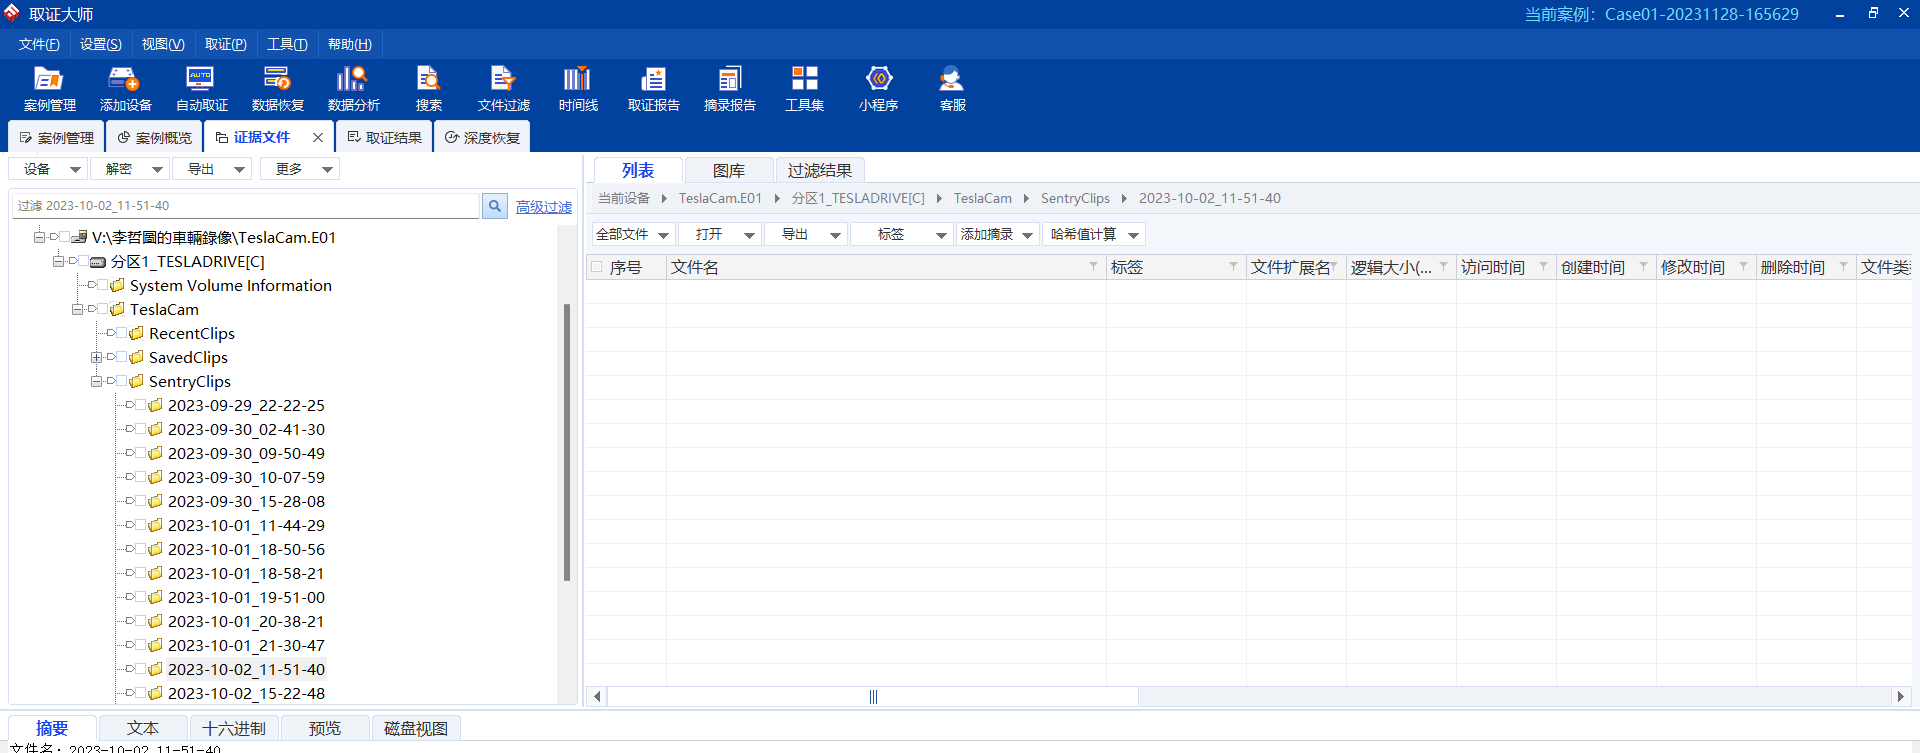This screenshot has width=1920, height=753.
Task: Open the 全部文件 dropdown
Action: click(633, 234)
